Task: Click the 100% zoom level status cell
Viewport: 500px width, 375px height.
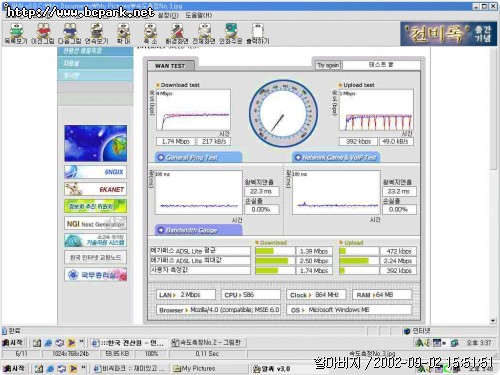Action: point(151,353)
